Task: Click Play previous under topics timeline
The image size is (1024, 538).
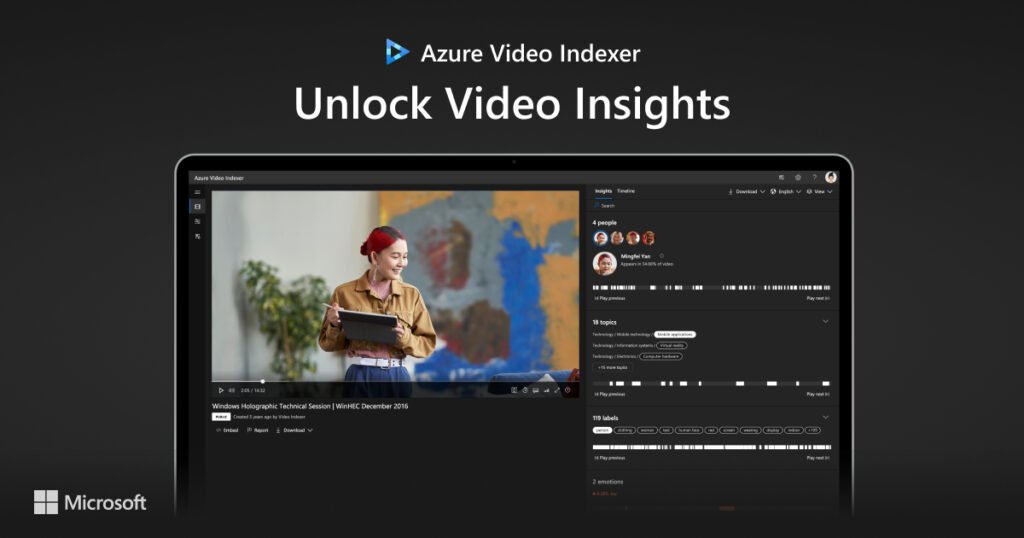Action: [609, 394]
